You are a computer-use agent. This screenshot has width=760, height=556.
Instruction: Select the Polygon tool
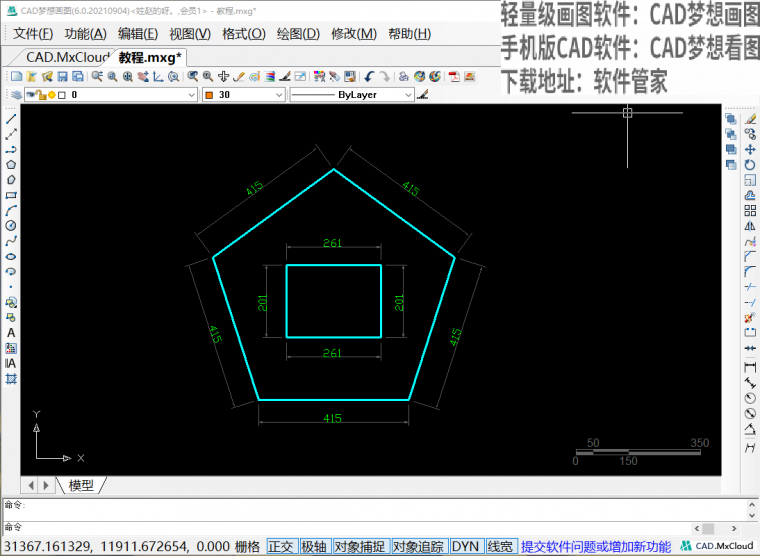[x=11, y=164]
